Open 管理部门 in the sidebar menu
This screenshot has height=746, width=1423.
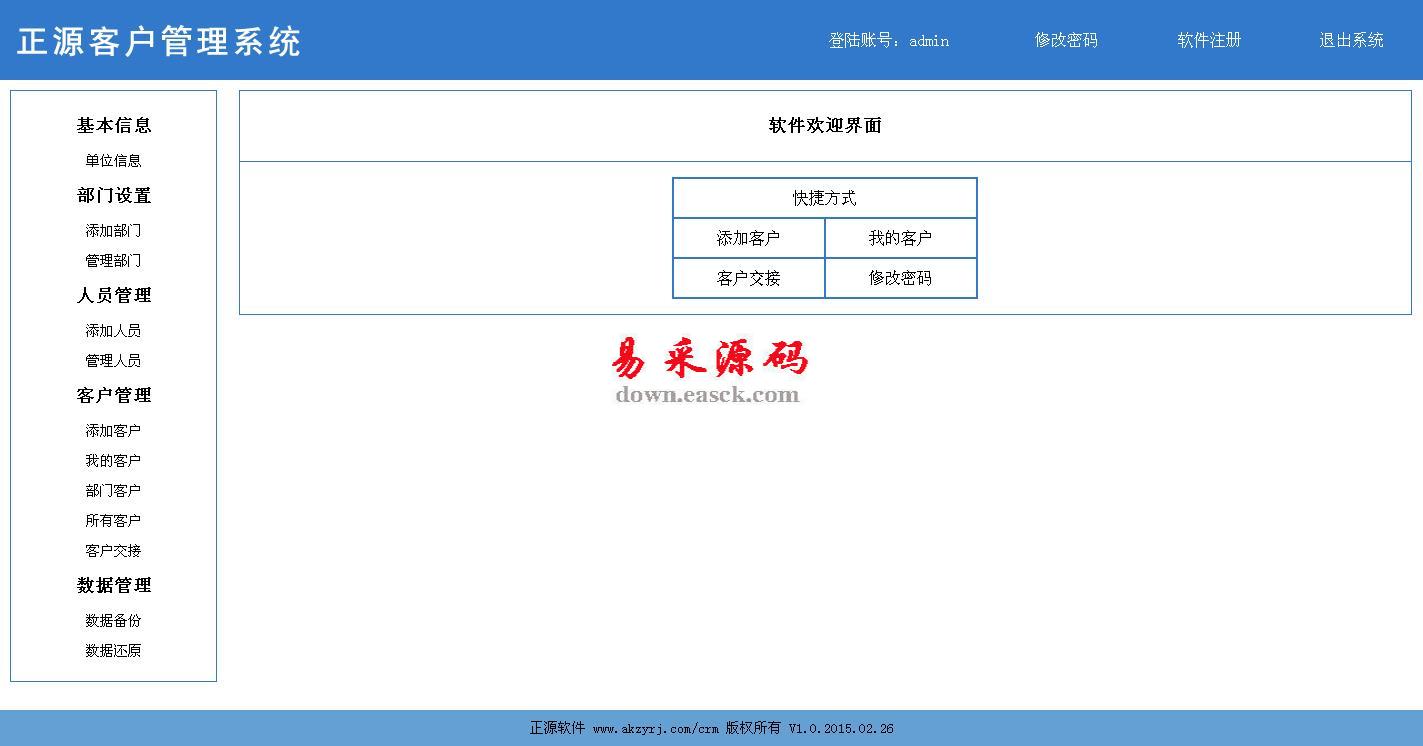(x=113, y=261)
